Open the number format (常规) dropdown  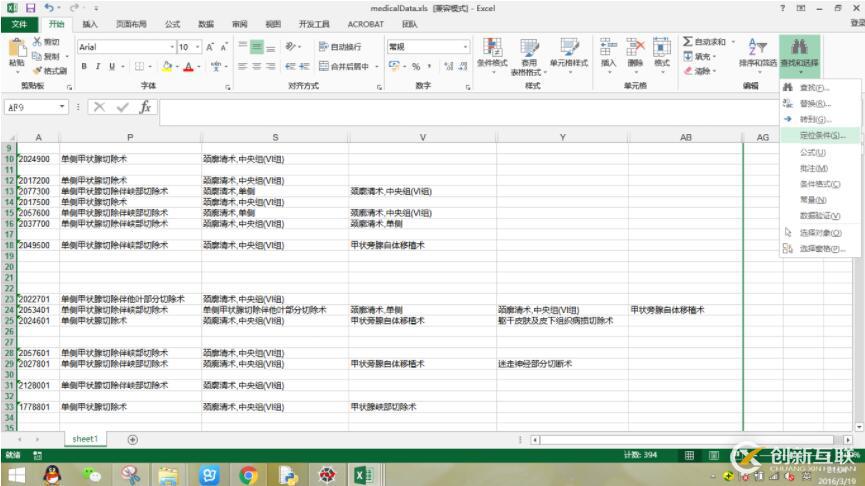[x=466, y=47]
